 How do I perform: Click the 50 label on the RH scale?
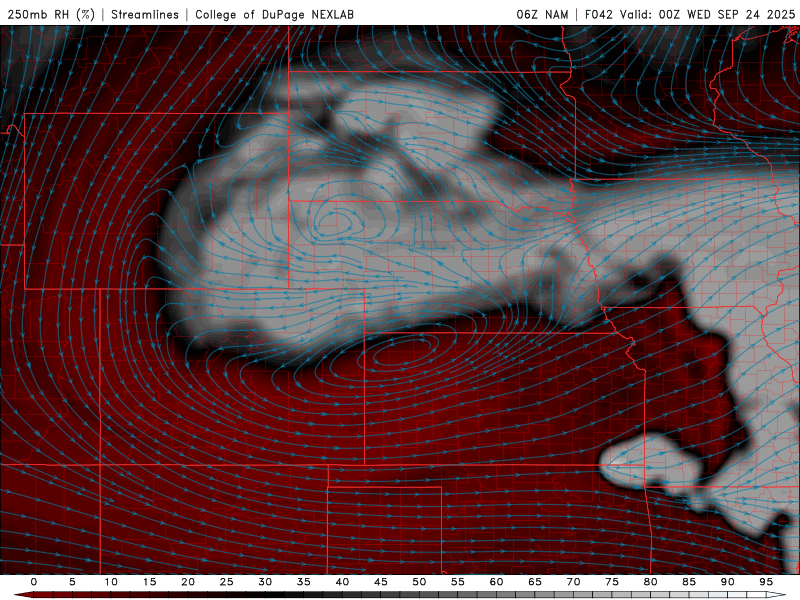tap(419, 582)
